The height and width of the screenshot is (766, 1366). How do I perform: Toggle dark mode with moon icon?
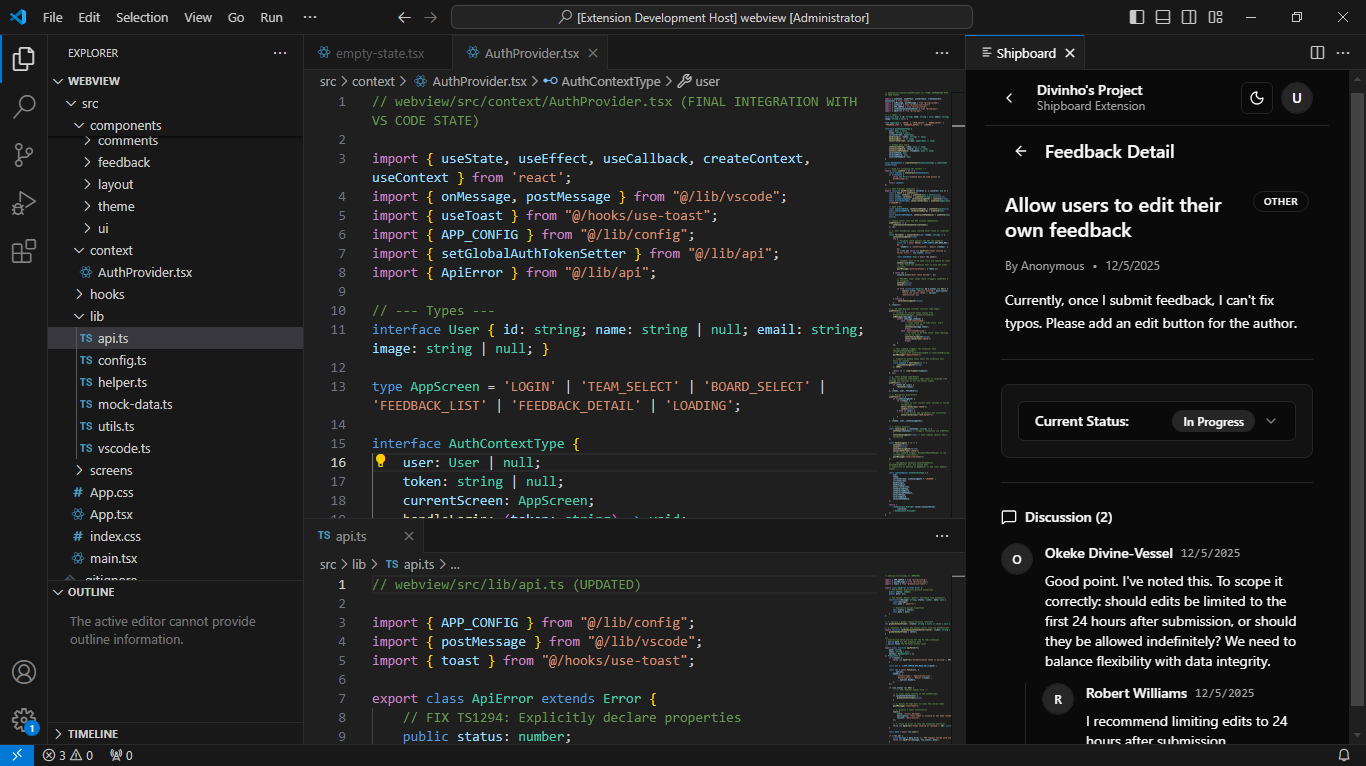coord(1257,98)
